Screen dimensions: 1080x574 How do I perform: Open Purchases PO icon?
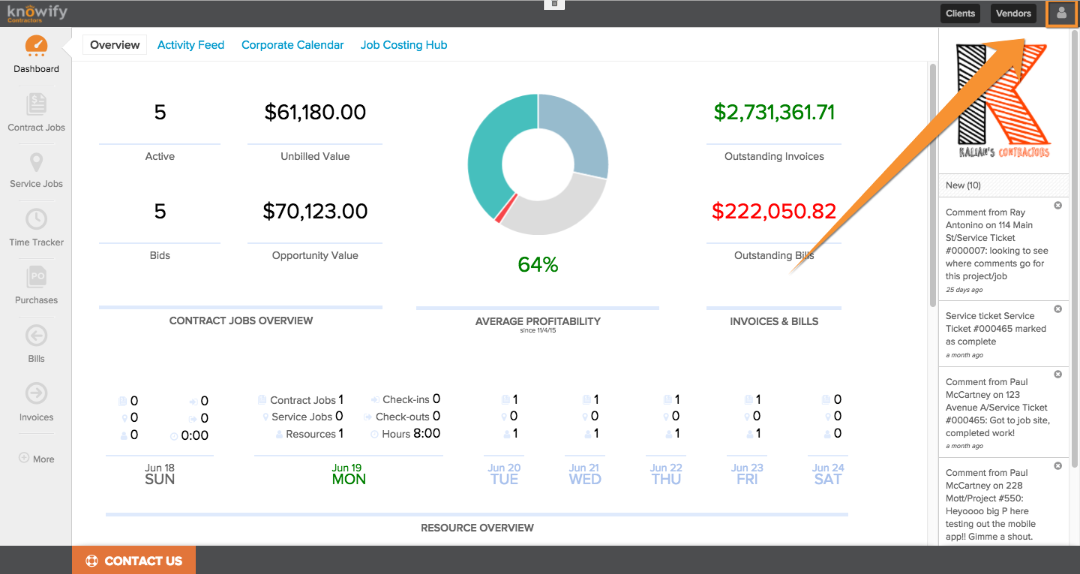[36, 278]
